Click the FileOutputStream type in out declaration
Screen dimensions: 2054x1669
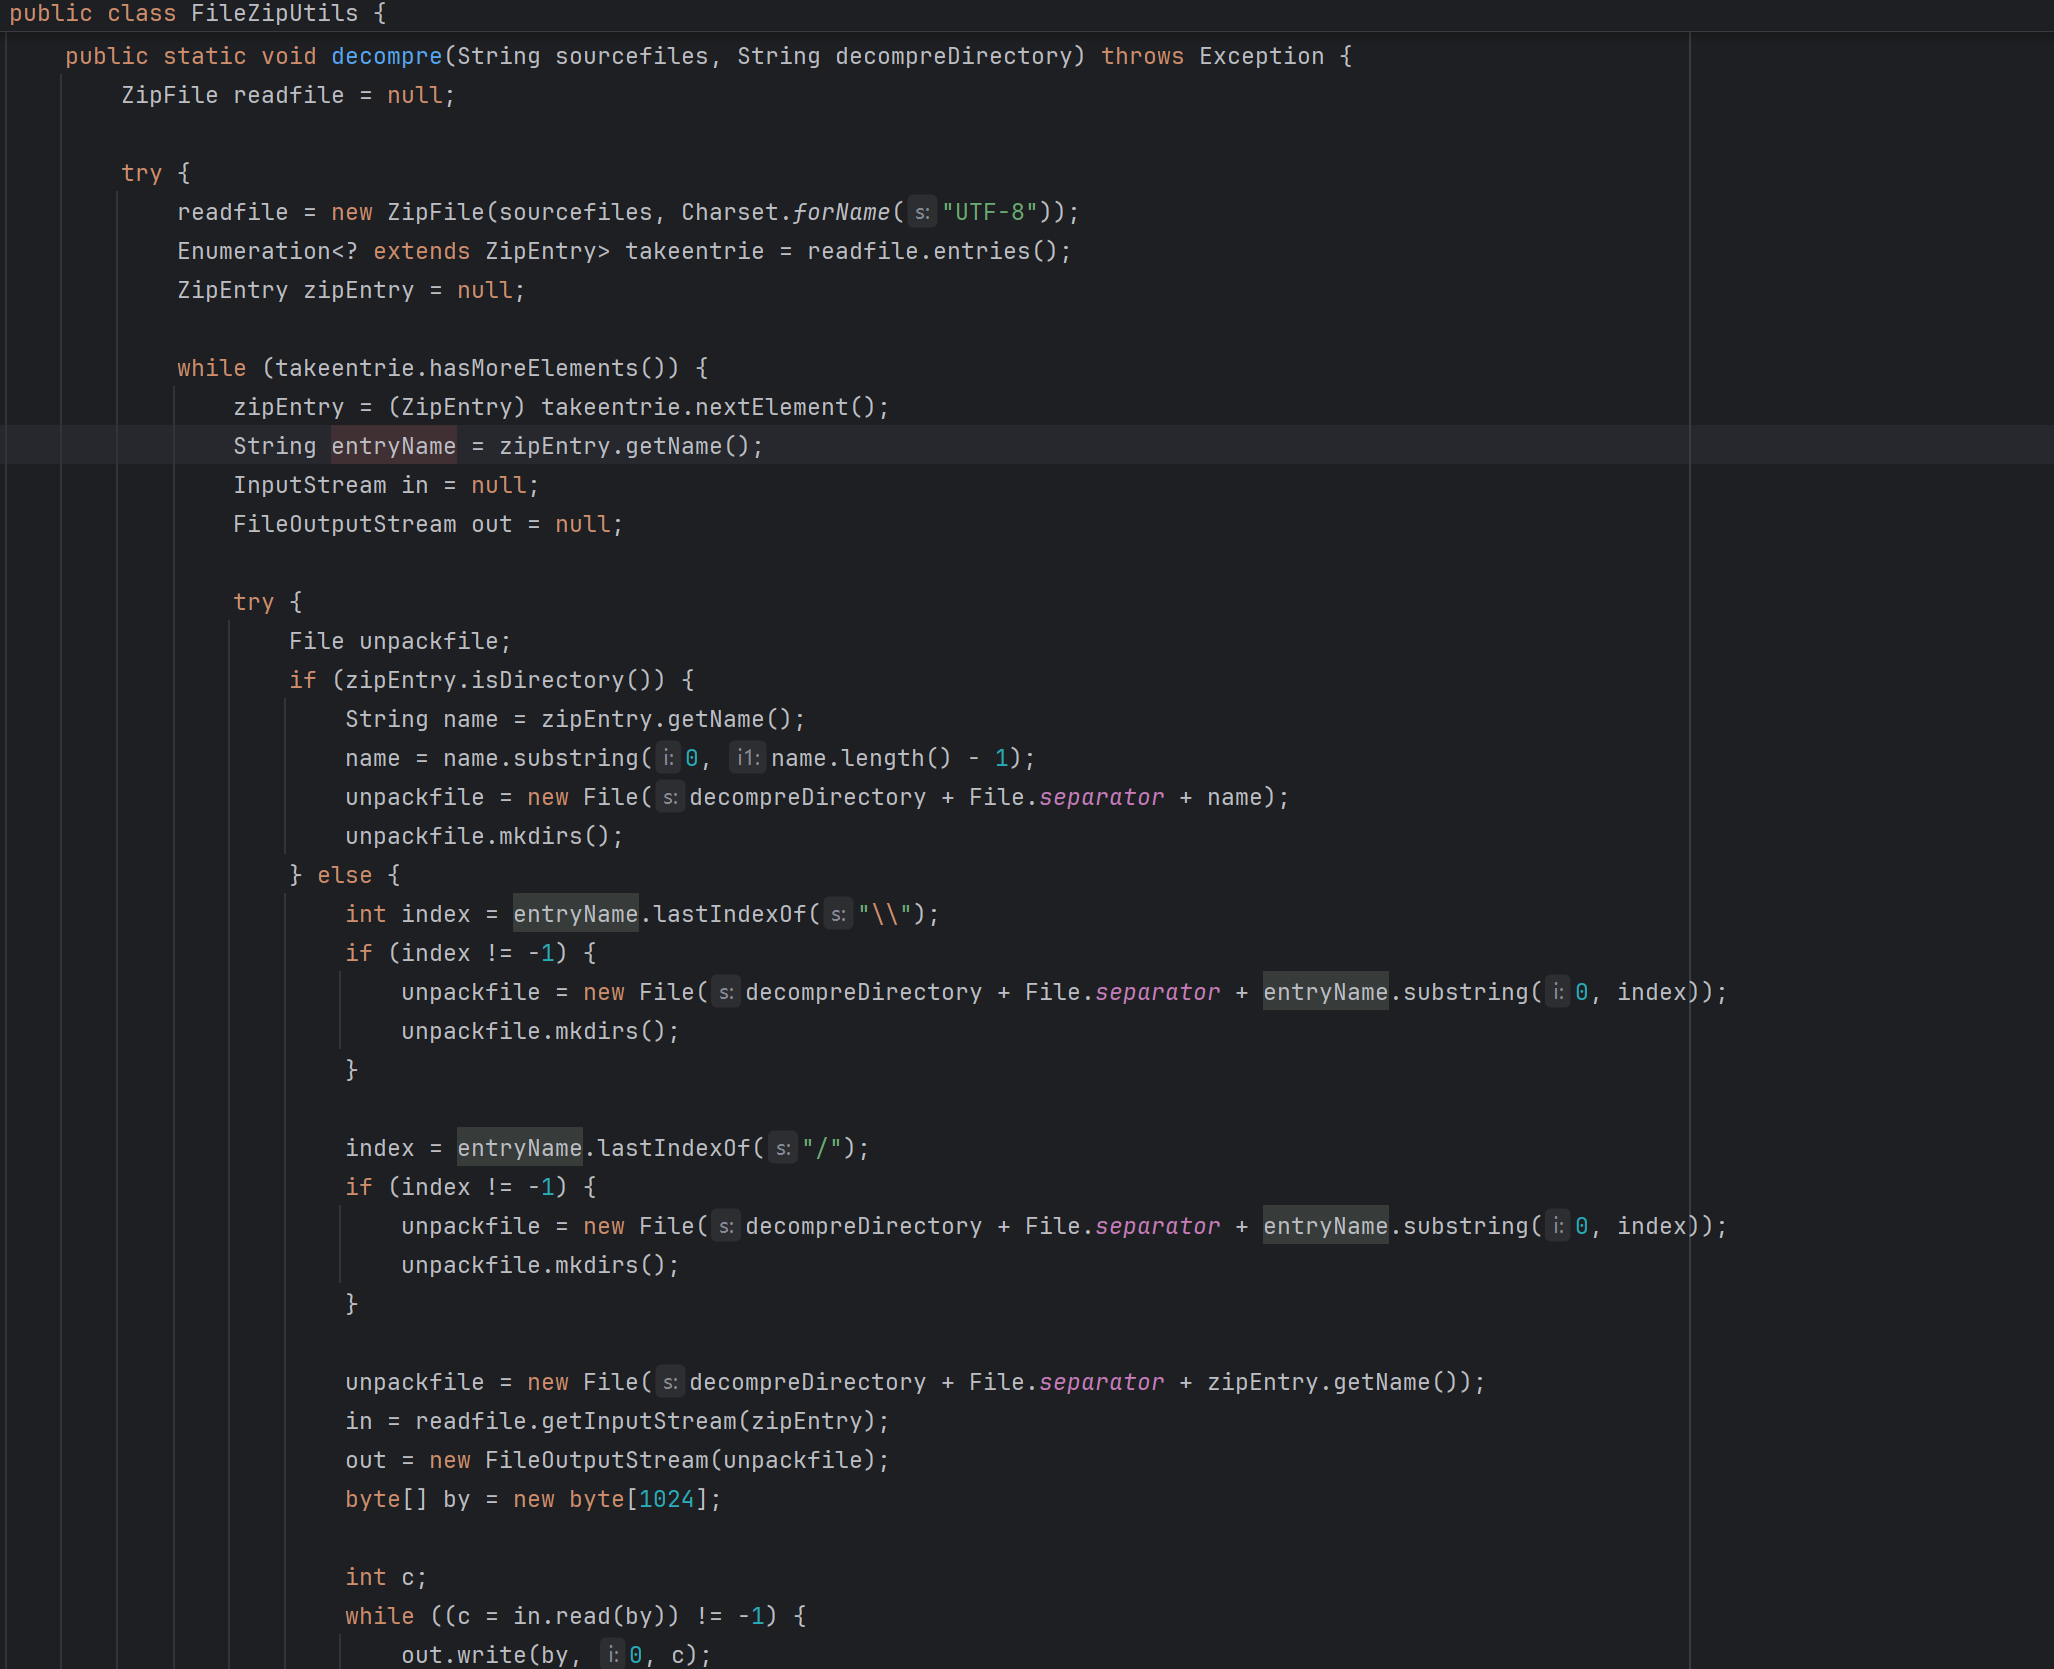344,525
